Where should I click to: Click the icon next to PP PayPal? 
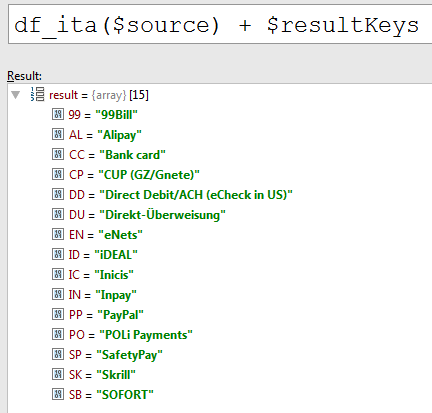58,314
